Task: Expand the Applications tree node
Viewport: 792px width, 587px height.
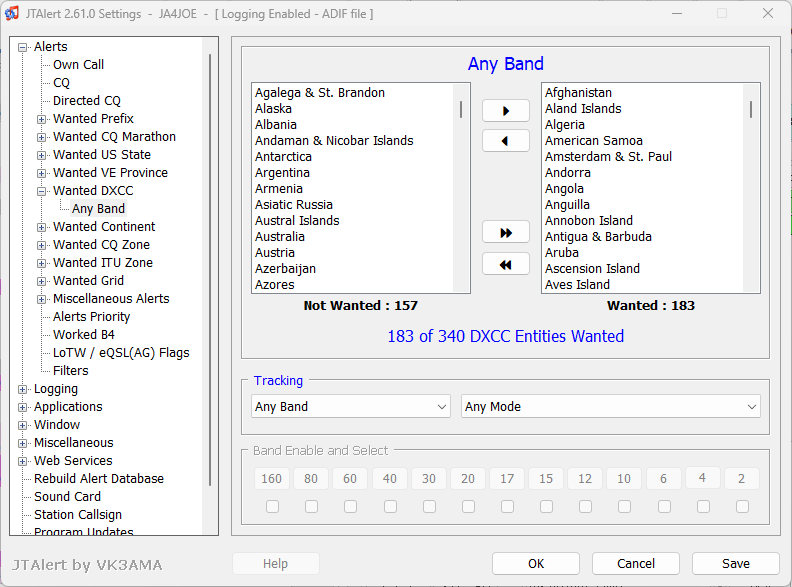Action: point(22,407)
